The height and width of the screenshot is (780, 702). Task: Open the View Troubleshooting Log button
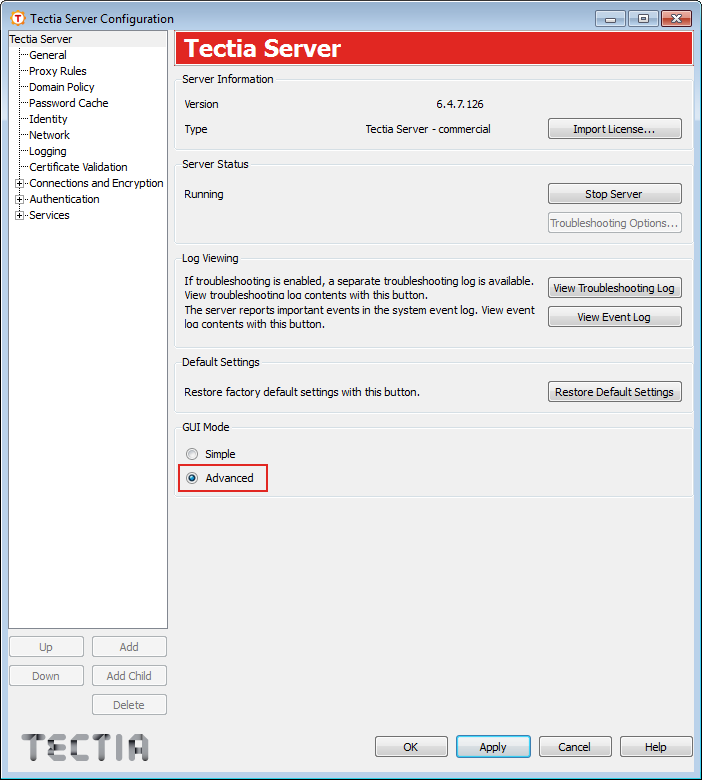[614, 288]
